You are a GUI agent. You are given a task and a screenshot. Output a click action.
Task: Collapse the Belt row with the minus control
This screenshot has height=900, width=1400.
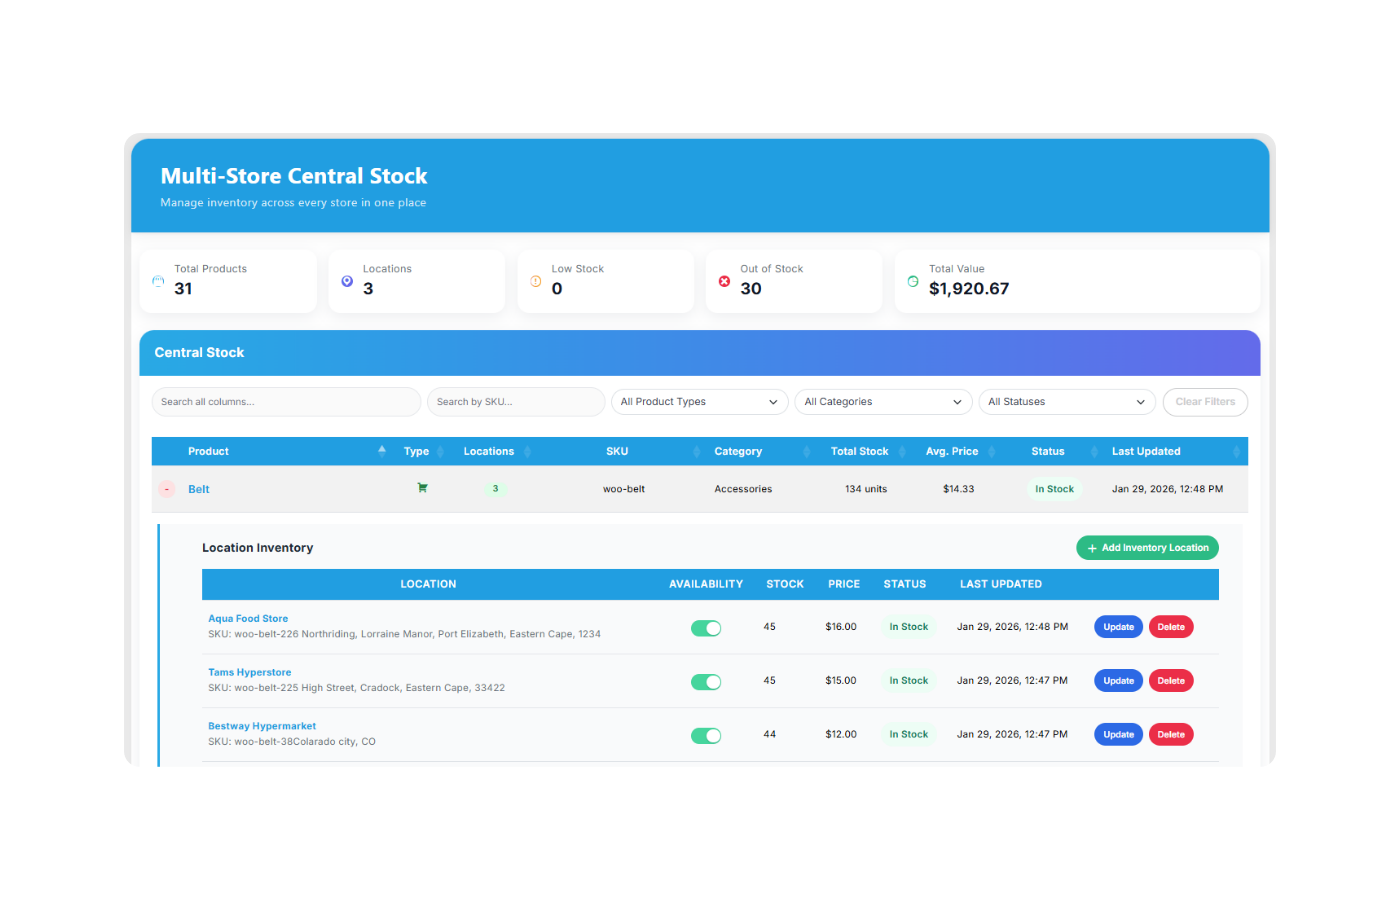(166, 488)
